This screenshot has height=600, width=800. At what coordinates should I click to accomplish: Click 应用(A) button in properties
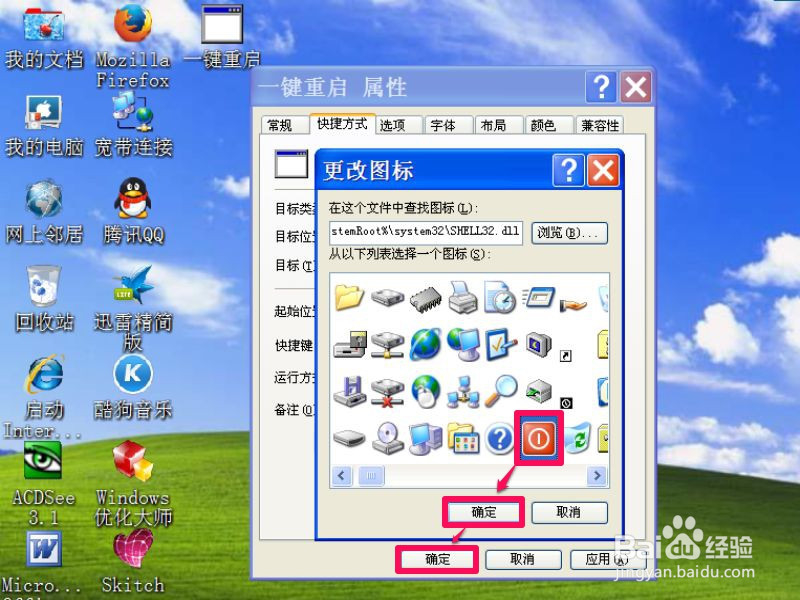(607, 559)
